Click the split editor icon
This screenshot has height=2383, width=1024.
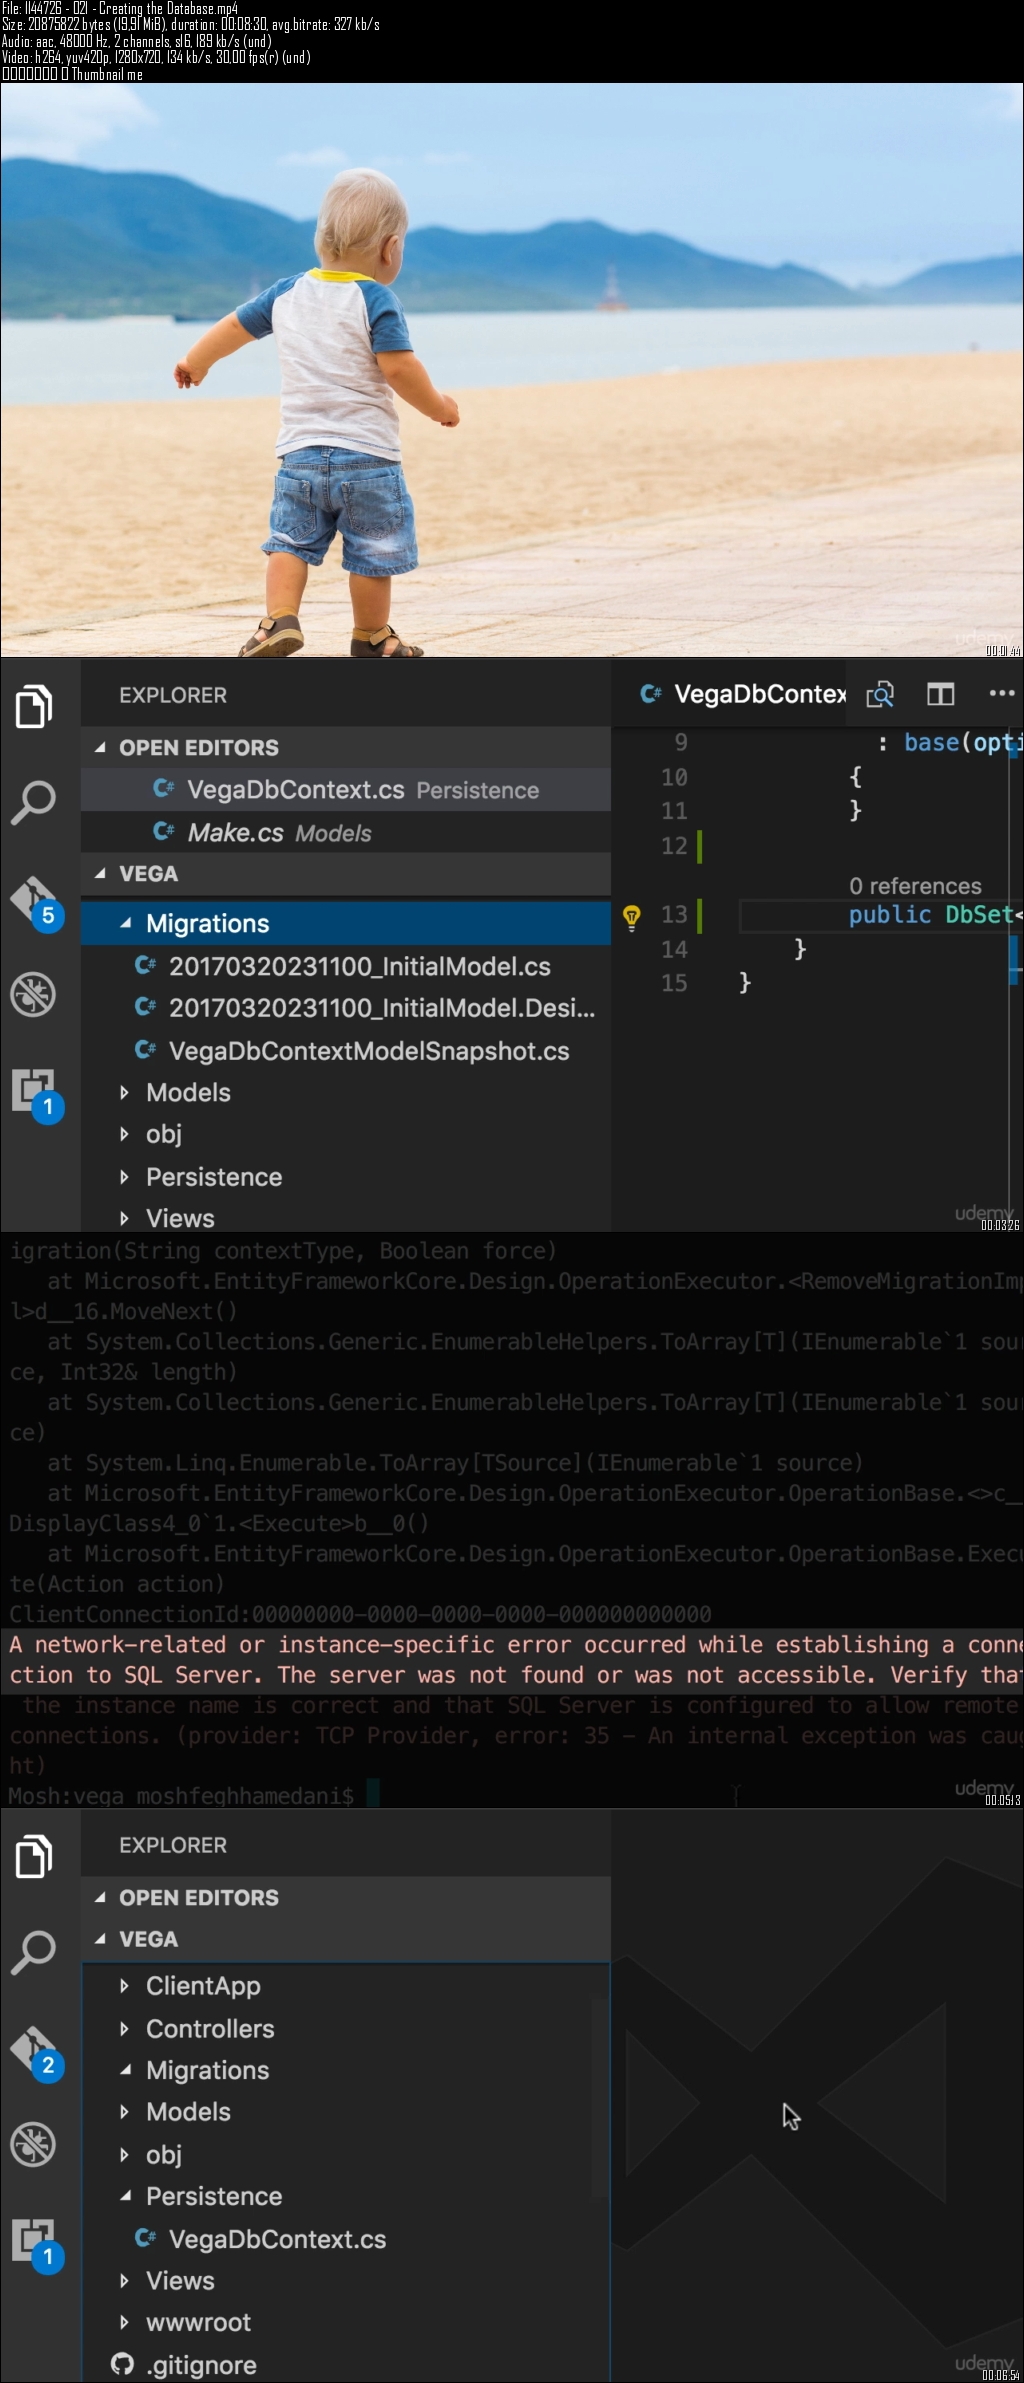pyautogui.click(x=941, y=694)
